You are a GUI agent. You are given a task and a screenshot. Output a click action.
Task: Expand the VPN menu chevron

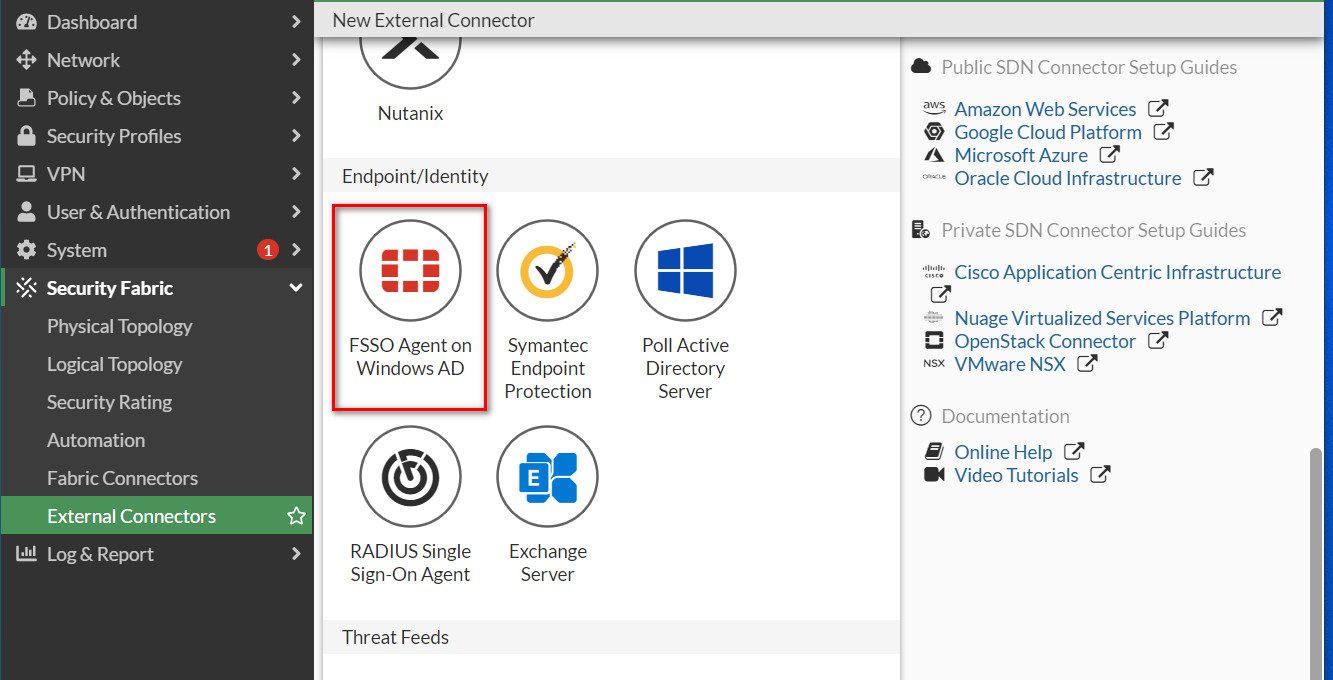[296, 174]
